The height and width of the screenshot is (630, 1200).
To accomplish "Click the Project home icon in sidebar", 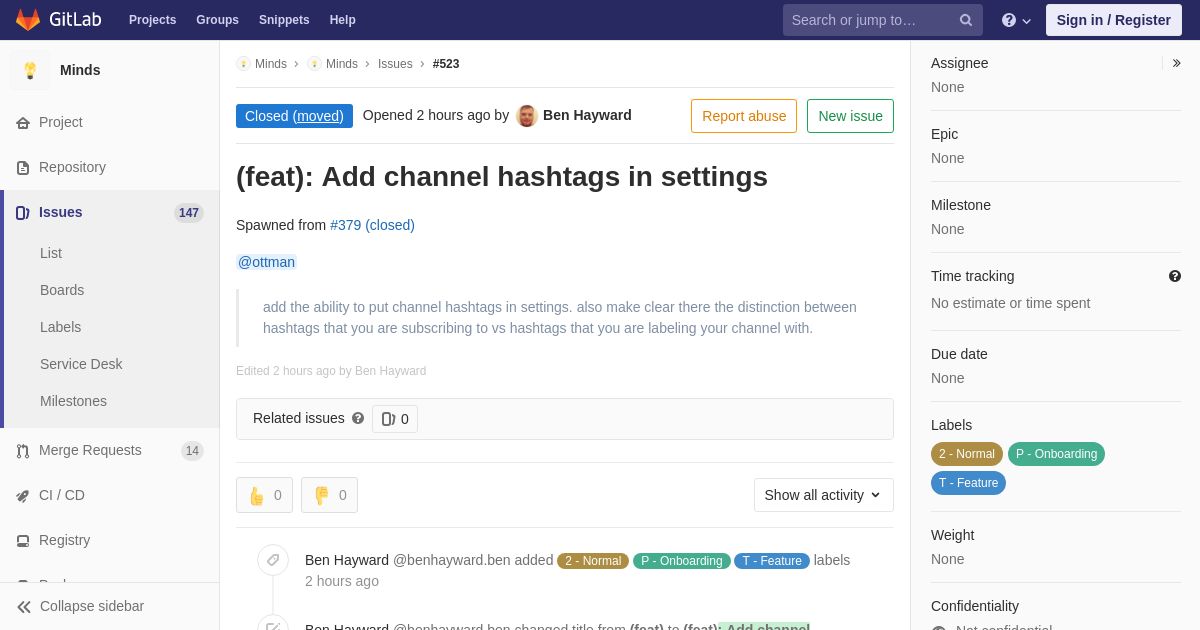I will [x=23, y=123].
